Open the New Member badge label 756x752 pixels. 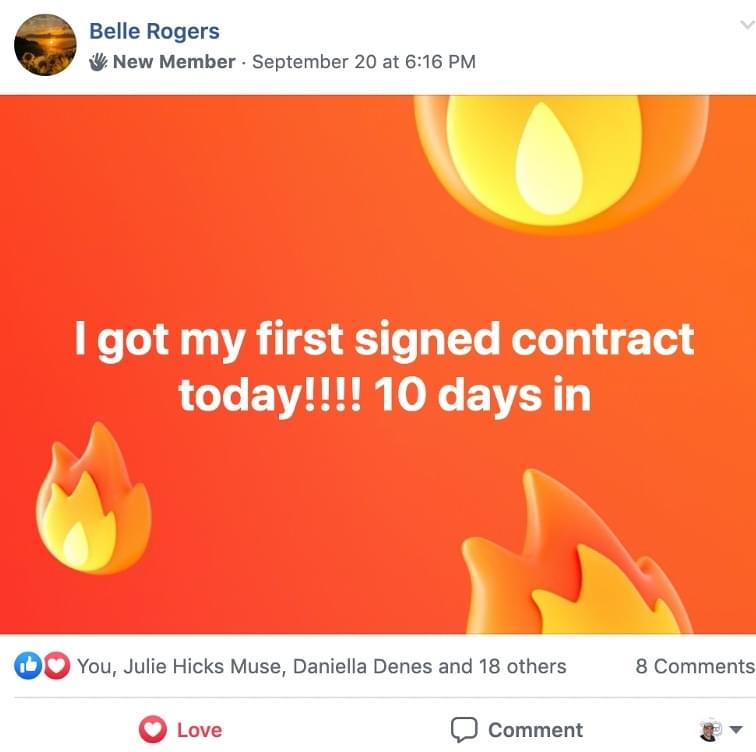pos(174,62)
